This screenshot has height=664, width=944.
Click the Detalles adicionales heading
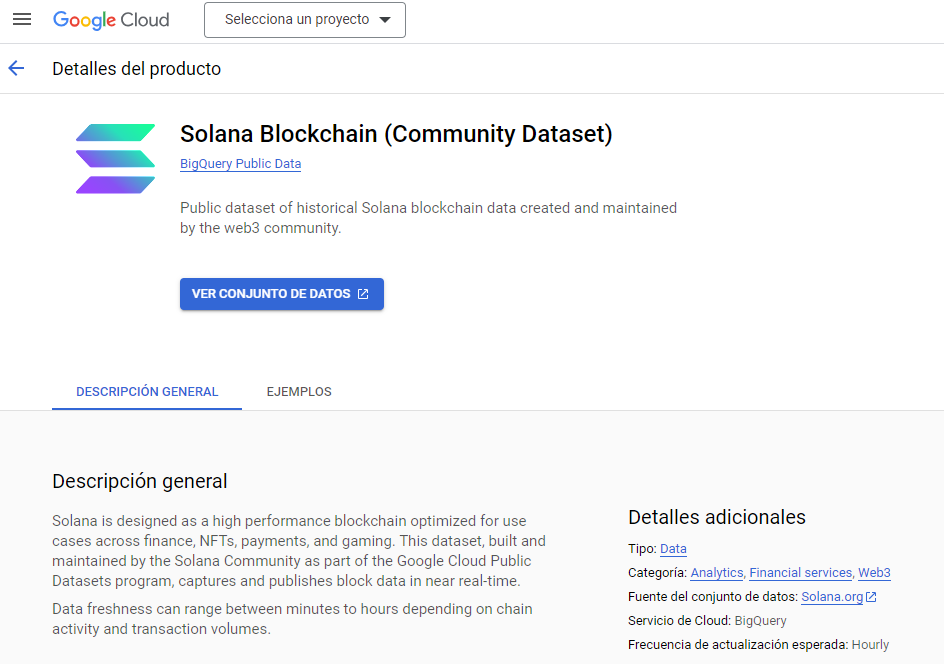pyautogui.click(x=716, y=517)
